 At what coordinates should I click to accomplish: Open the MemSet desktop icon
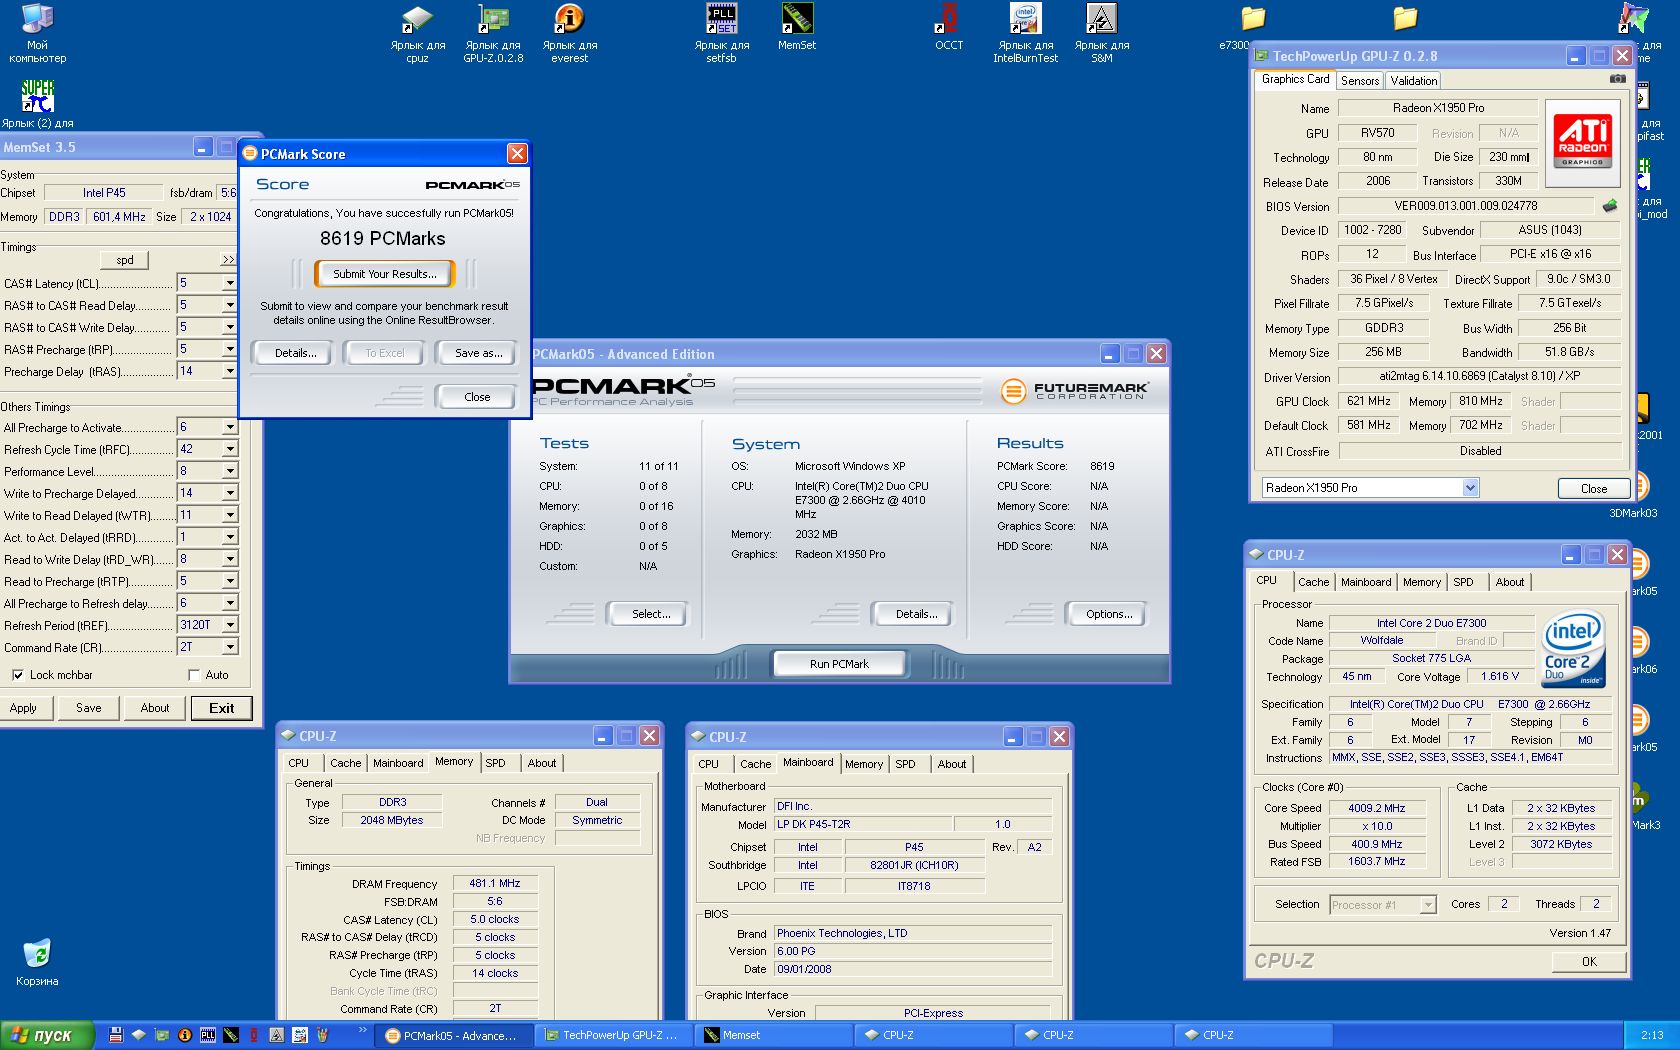point(796,27)
